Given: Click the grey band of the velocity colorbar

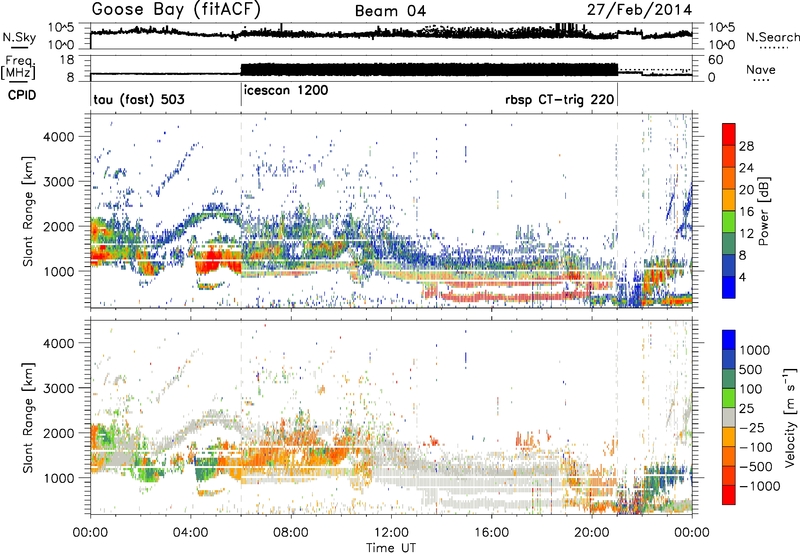Looking at the screenshot, I should click(729, 417).
